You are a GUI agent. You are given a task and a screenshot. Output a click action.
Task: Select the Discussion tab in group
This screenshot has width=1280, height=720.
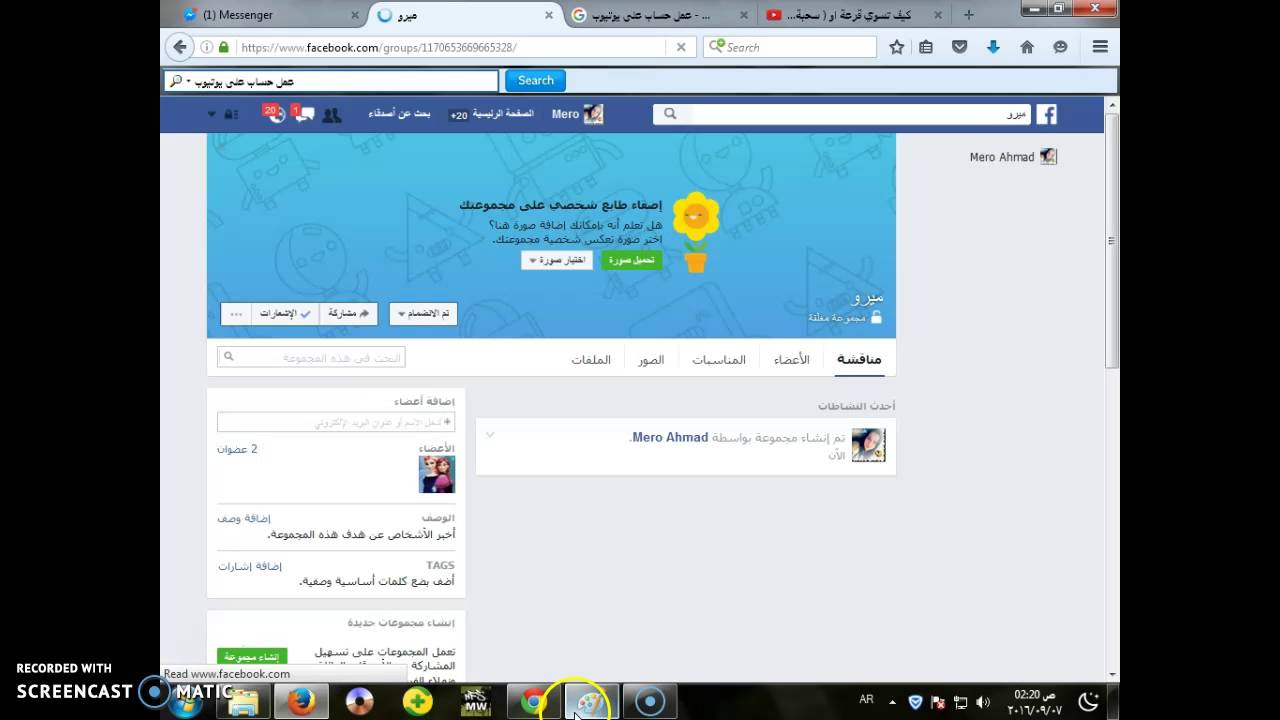pyautogui.click(x=859, y=359)
